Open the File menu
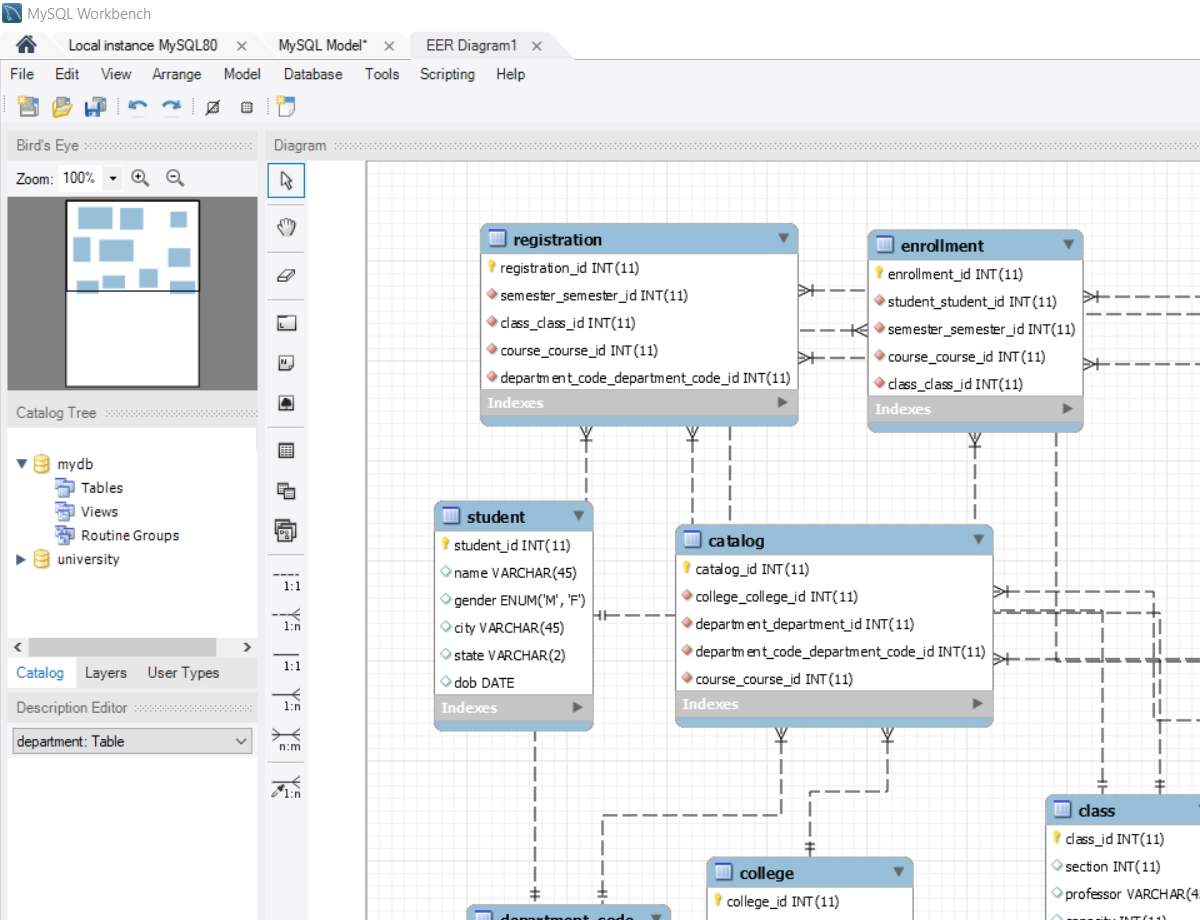 22,74
